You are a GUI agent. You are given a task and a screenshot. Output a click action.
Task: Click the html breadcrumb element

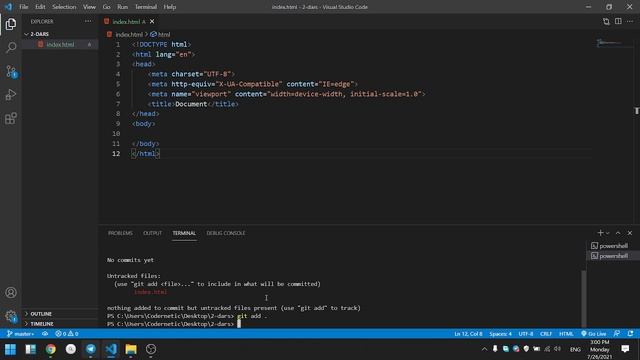(x=160, y=35)
